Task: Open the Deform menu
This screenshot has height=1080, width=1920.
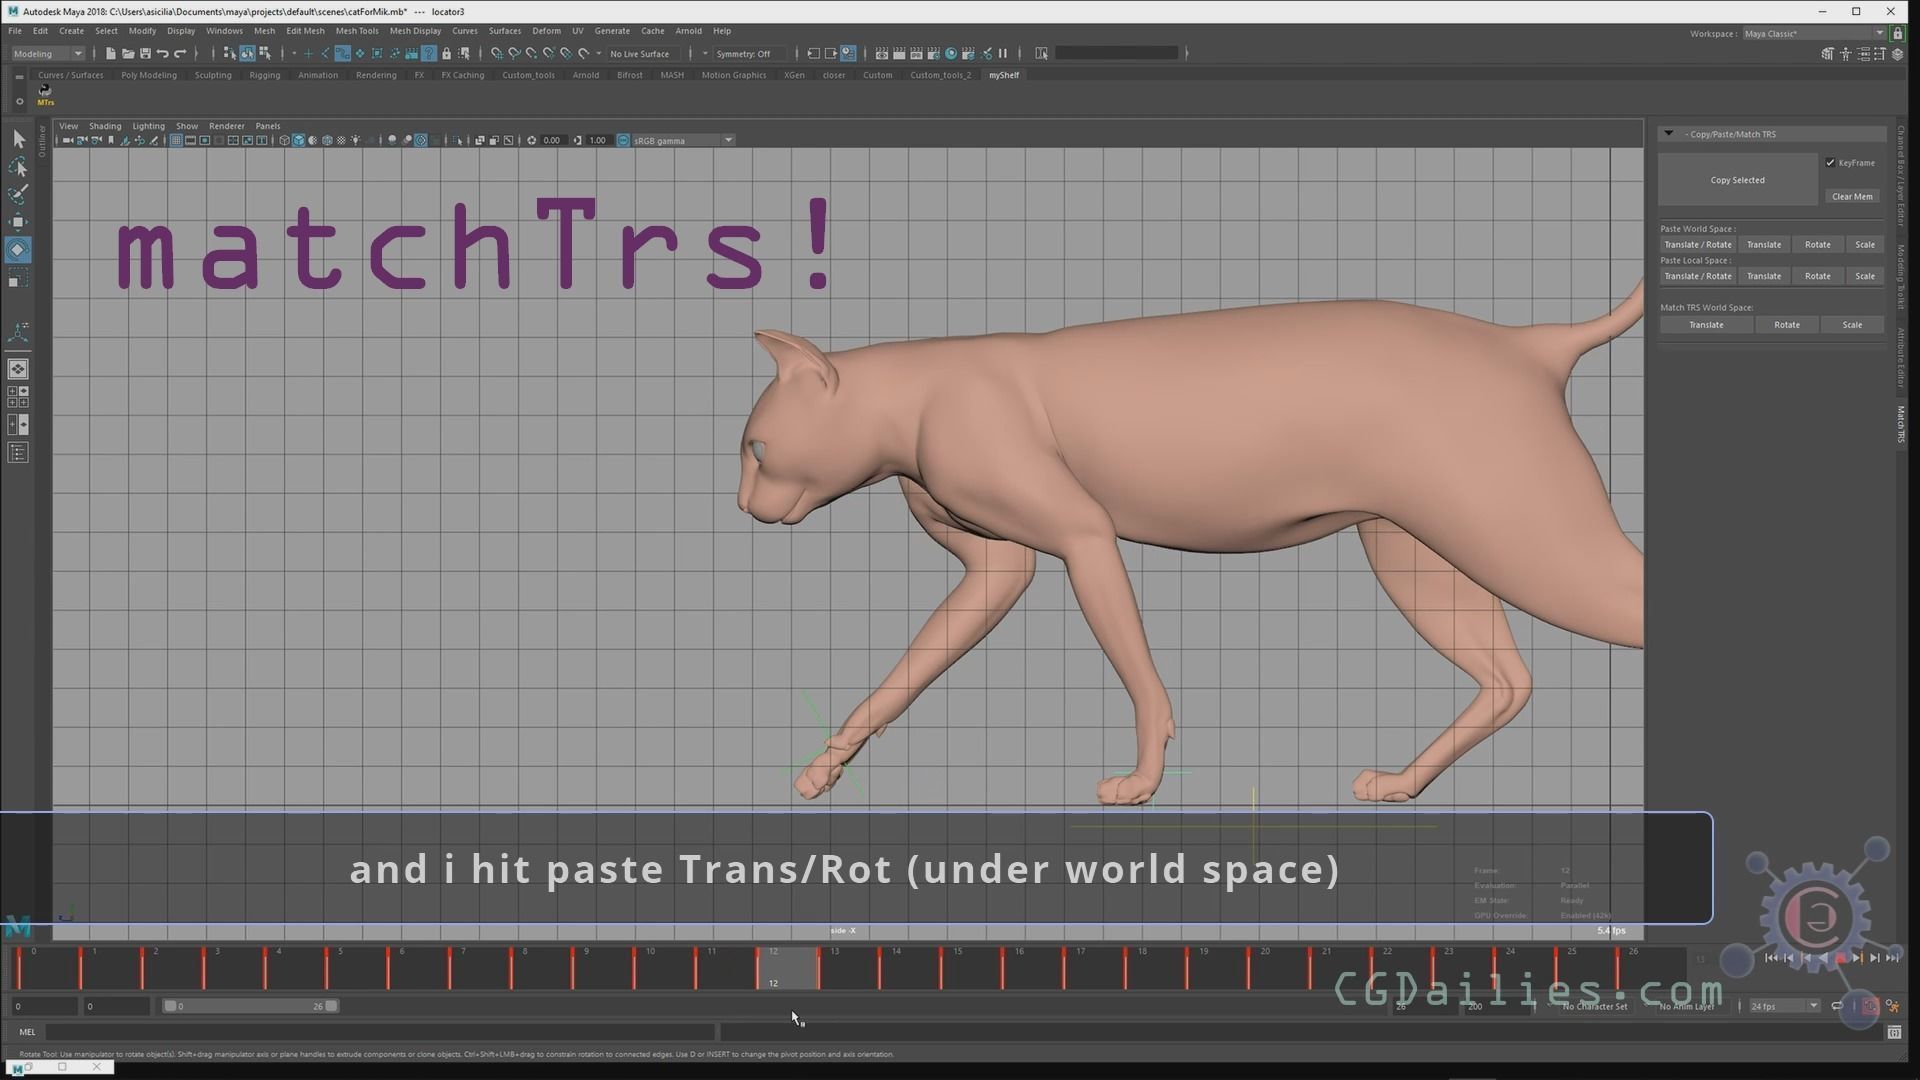Action: pos(546,31)
